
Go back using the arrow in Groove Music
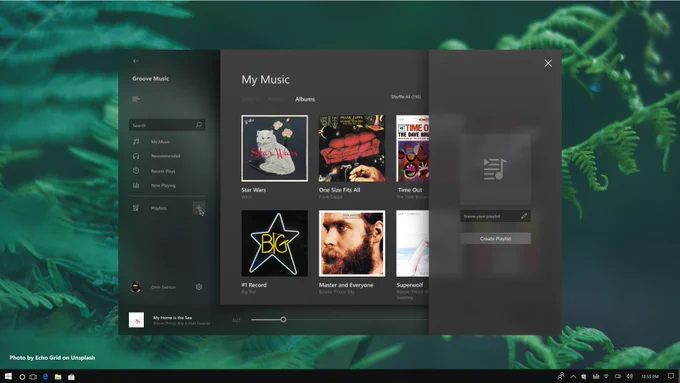(136, 61)
